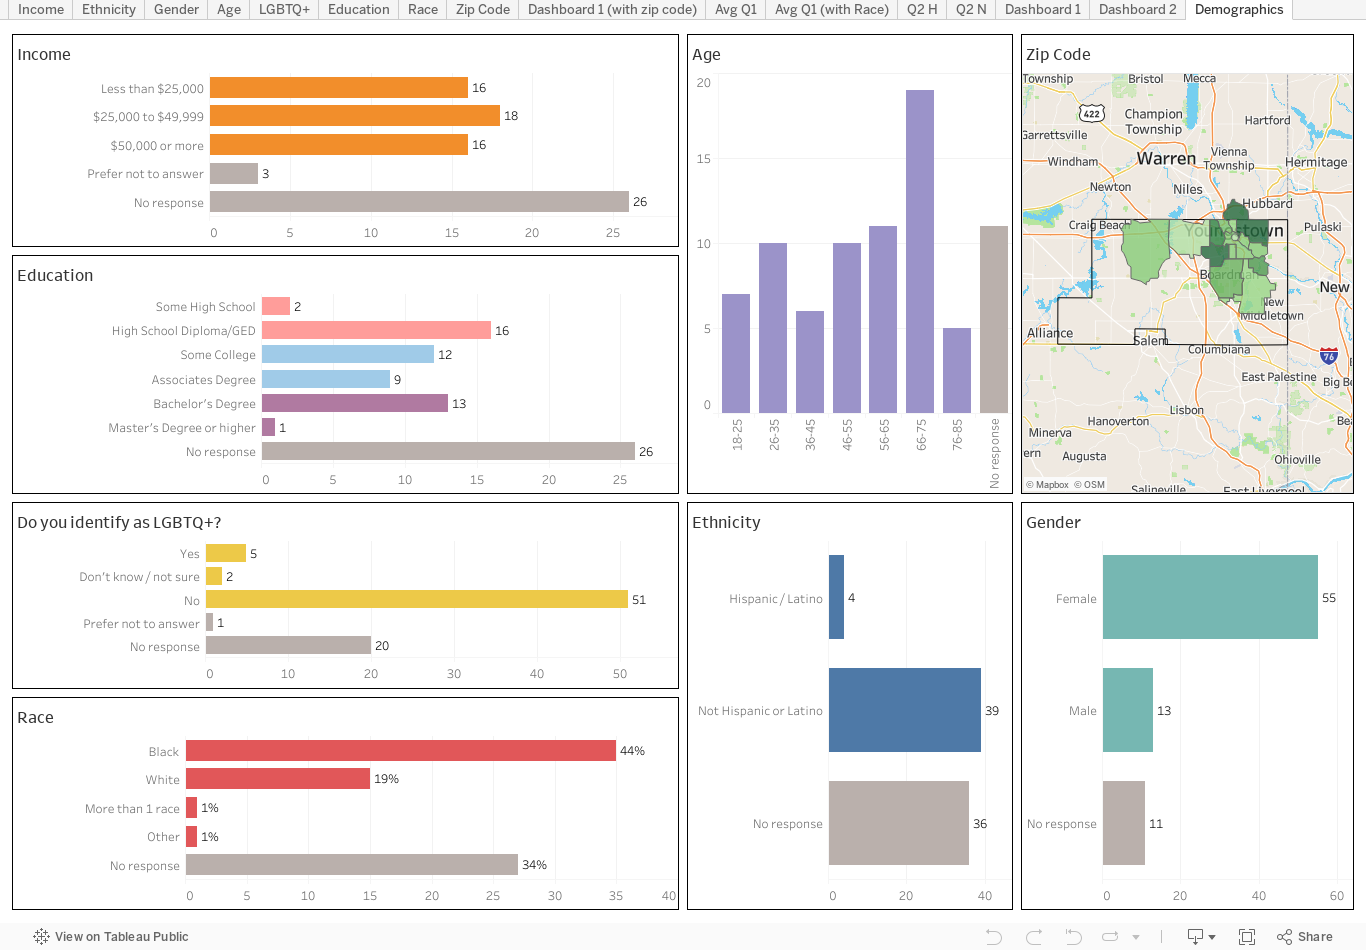
Task: Switch to the Gender tab
Action: click(x=177, y=9)
